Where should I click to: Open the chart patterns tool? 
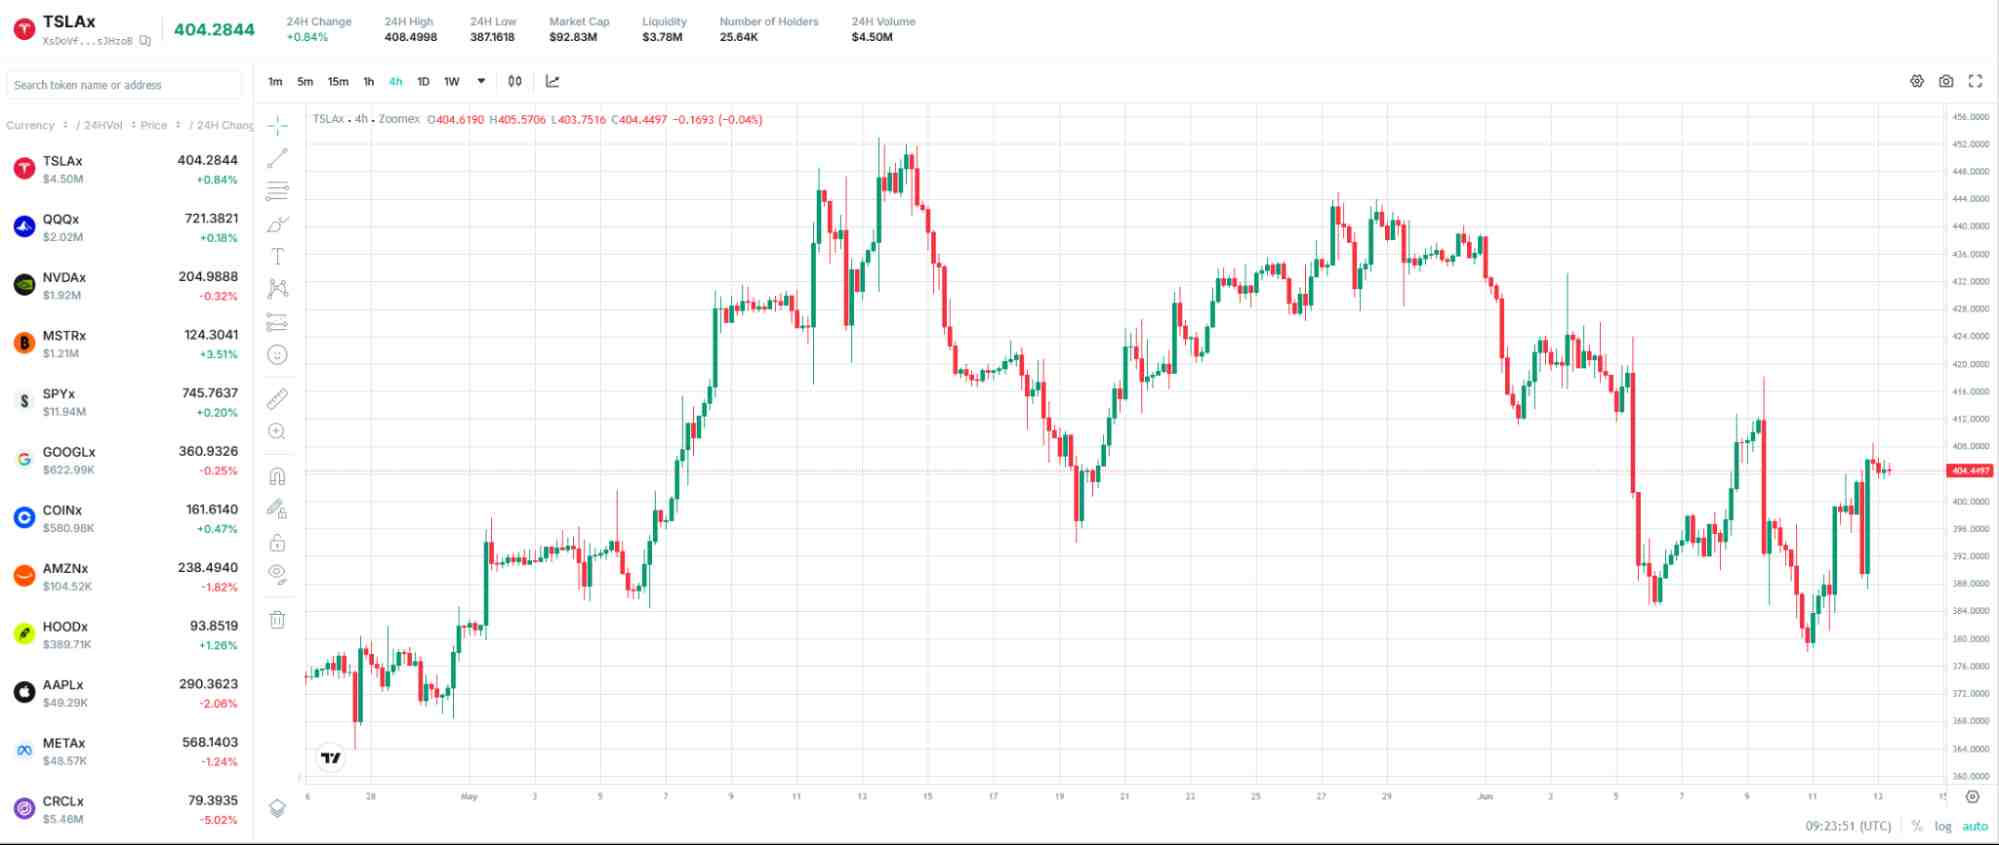point(278,289)
